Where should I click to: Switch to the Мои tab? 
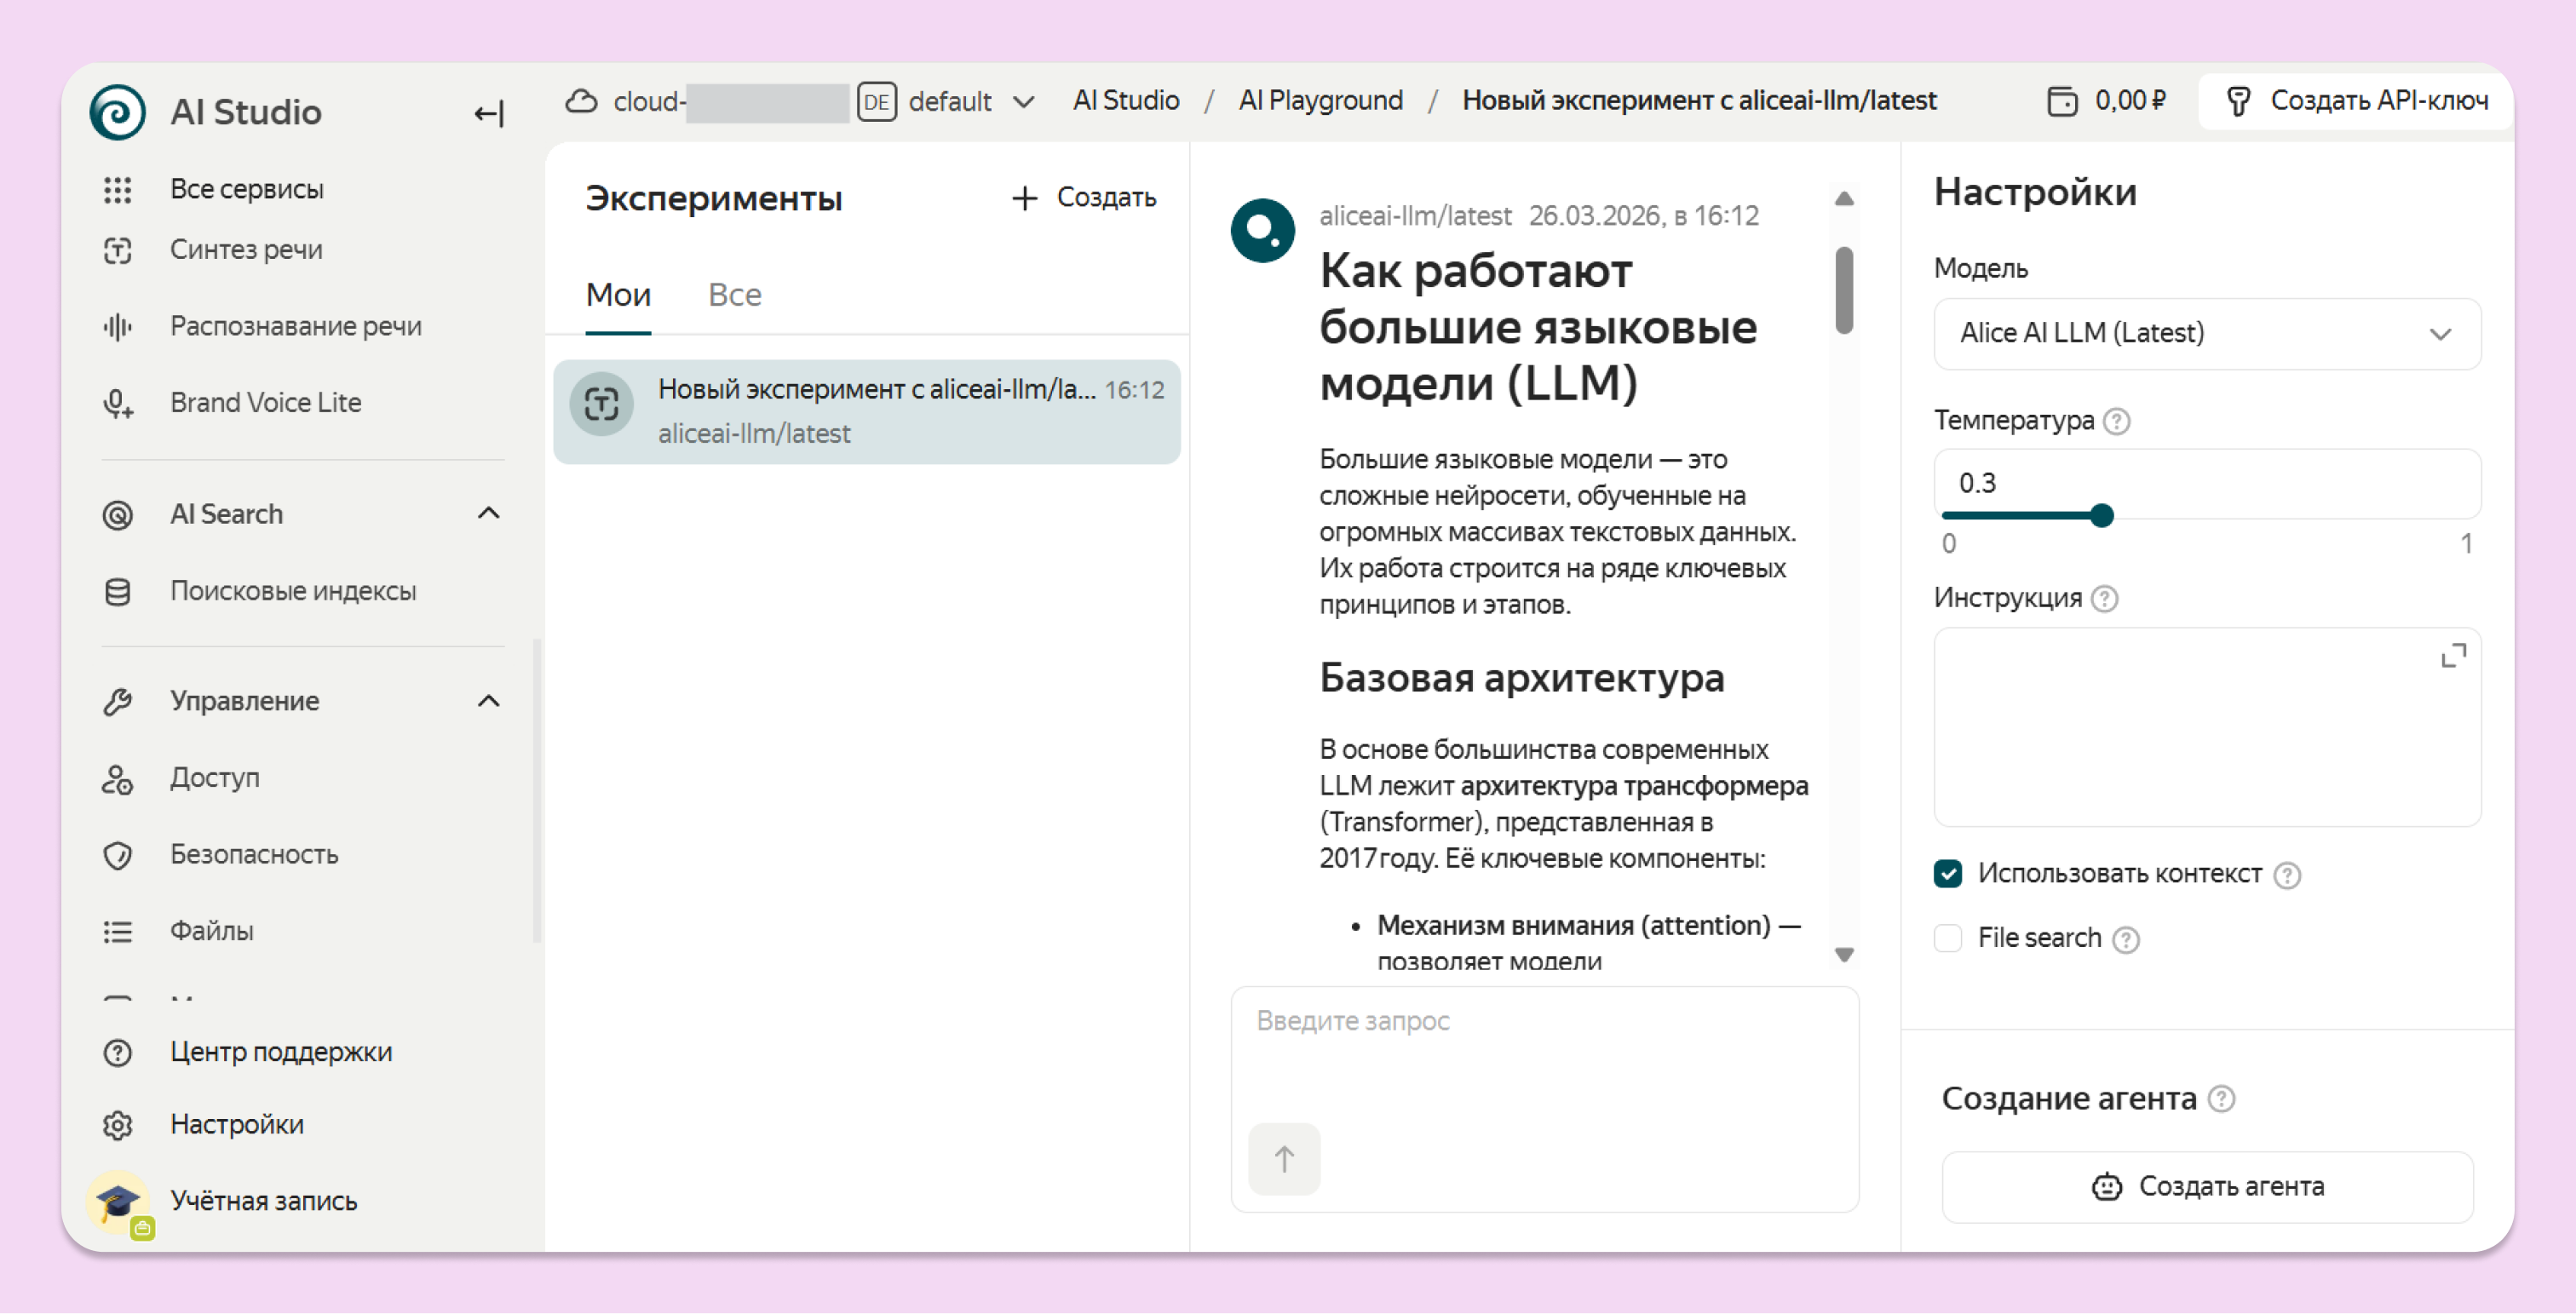(618, 295)
